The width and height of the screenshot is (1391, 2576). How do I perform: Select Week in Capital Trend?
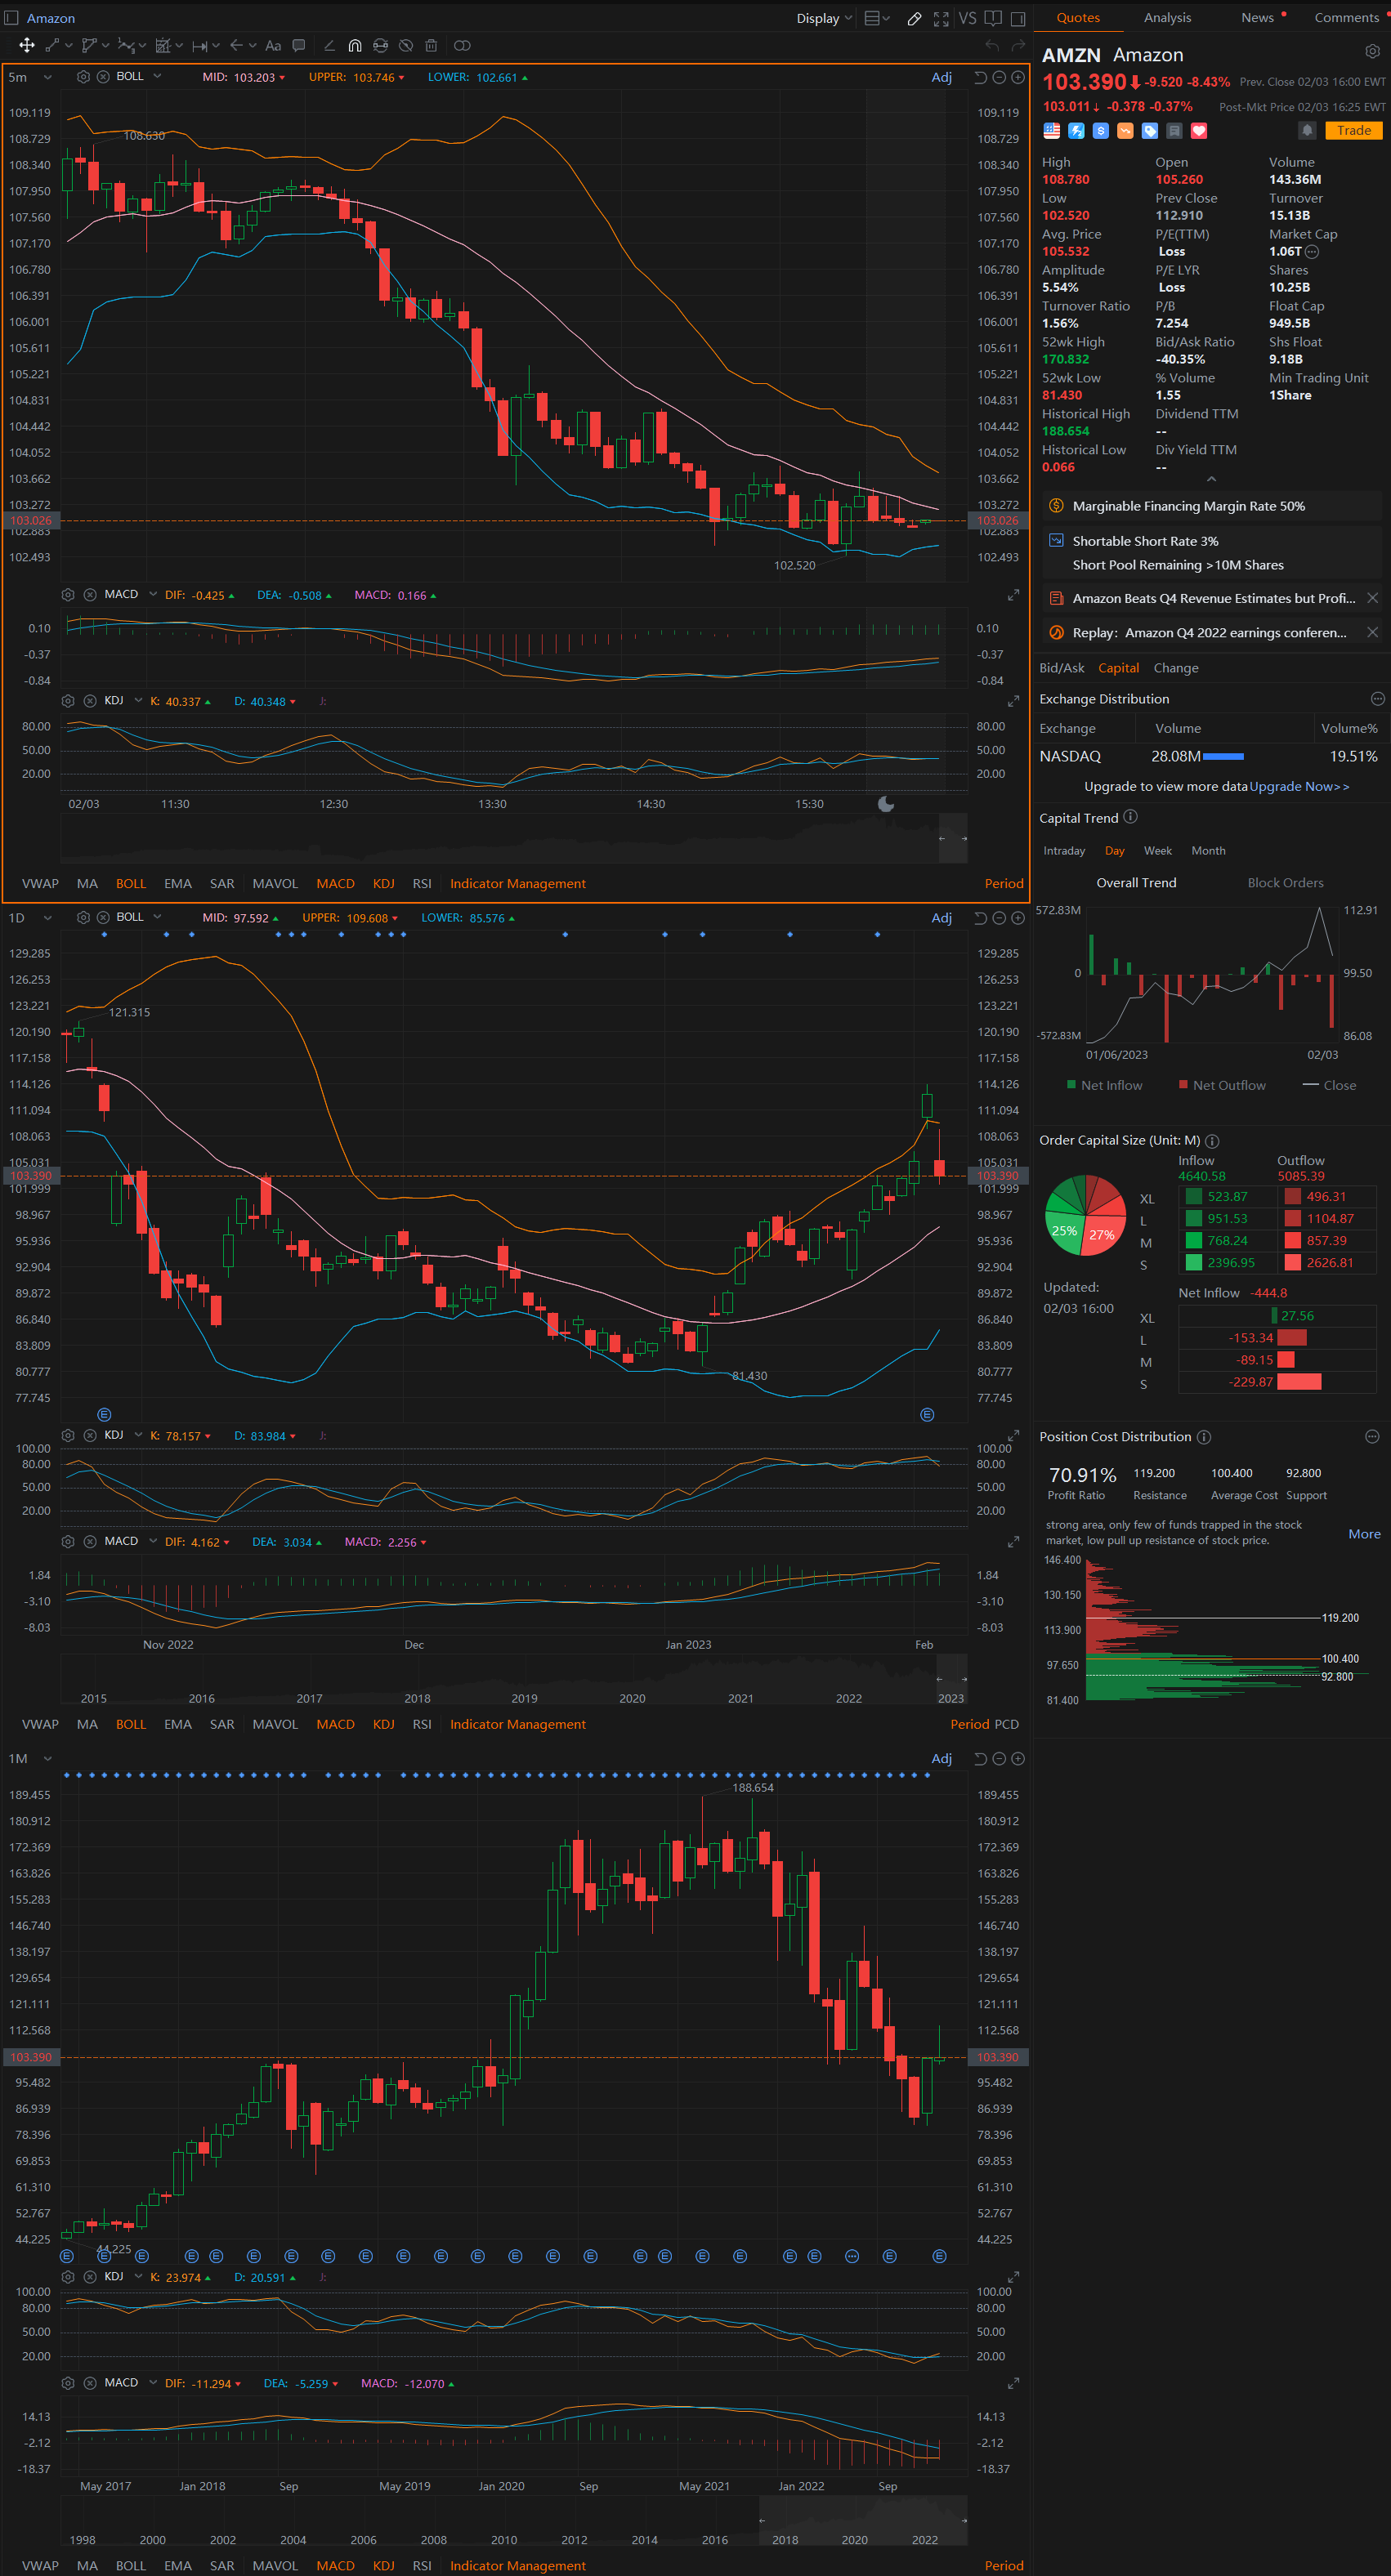(x=1157, y=851)
